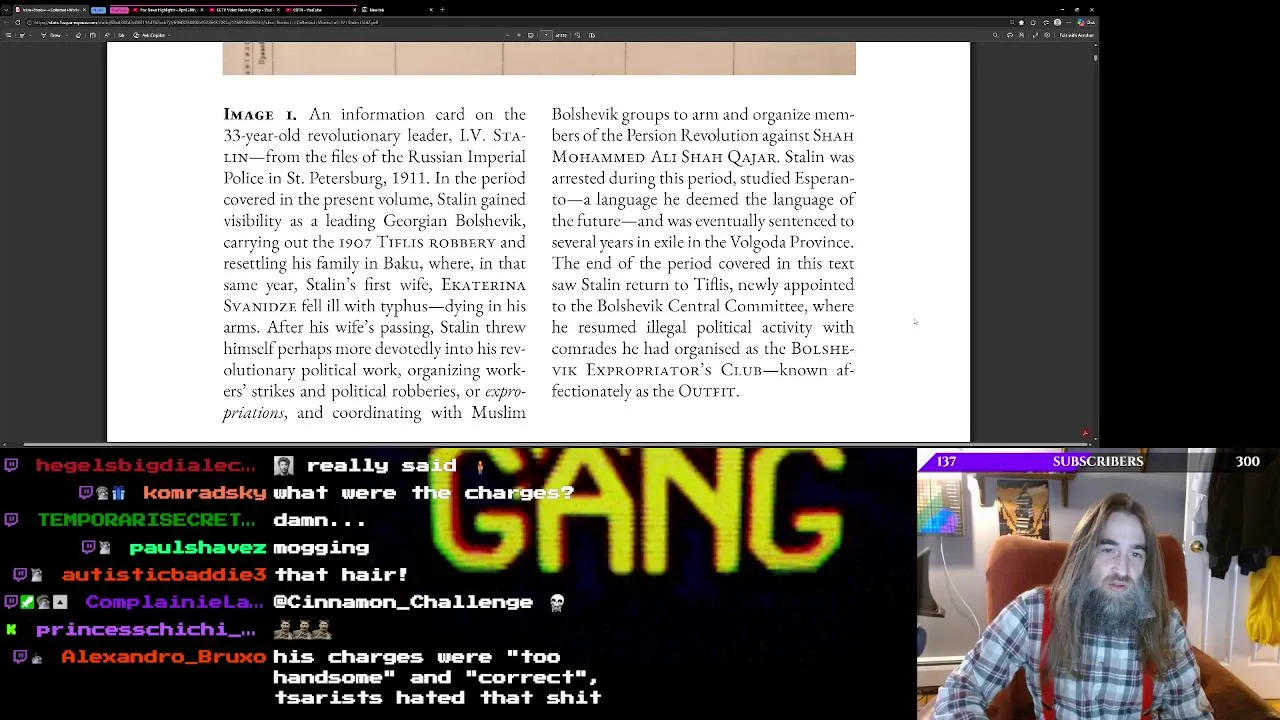The height and width of the screenshot is (720, 1280).
Task: Zoom out the PDF with minus icon
Action: (x=507, y=35)
